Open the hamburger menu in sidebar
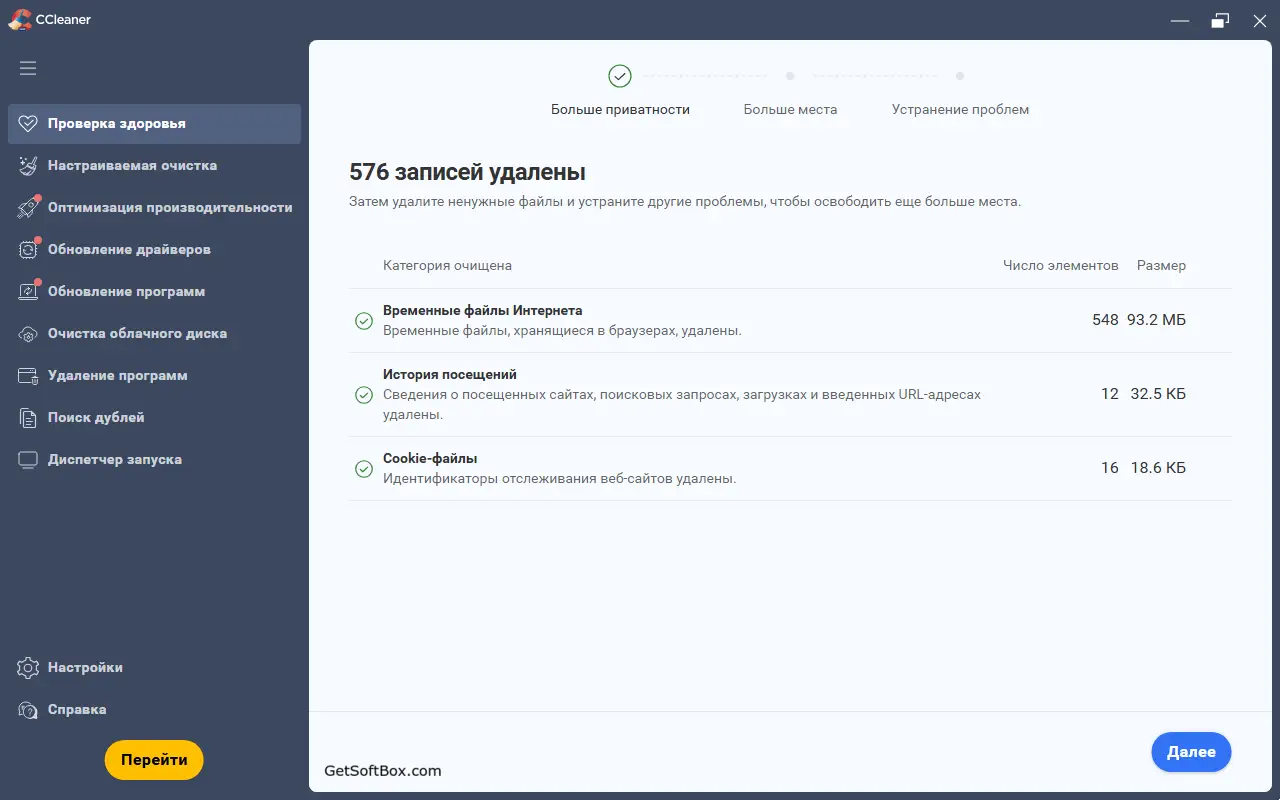1280x800 pixels. tap(28, 68)
